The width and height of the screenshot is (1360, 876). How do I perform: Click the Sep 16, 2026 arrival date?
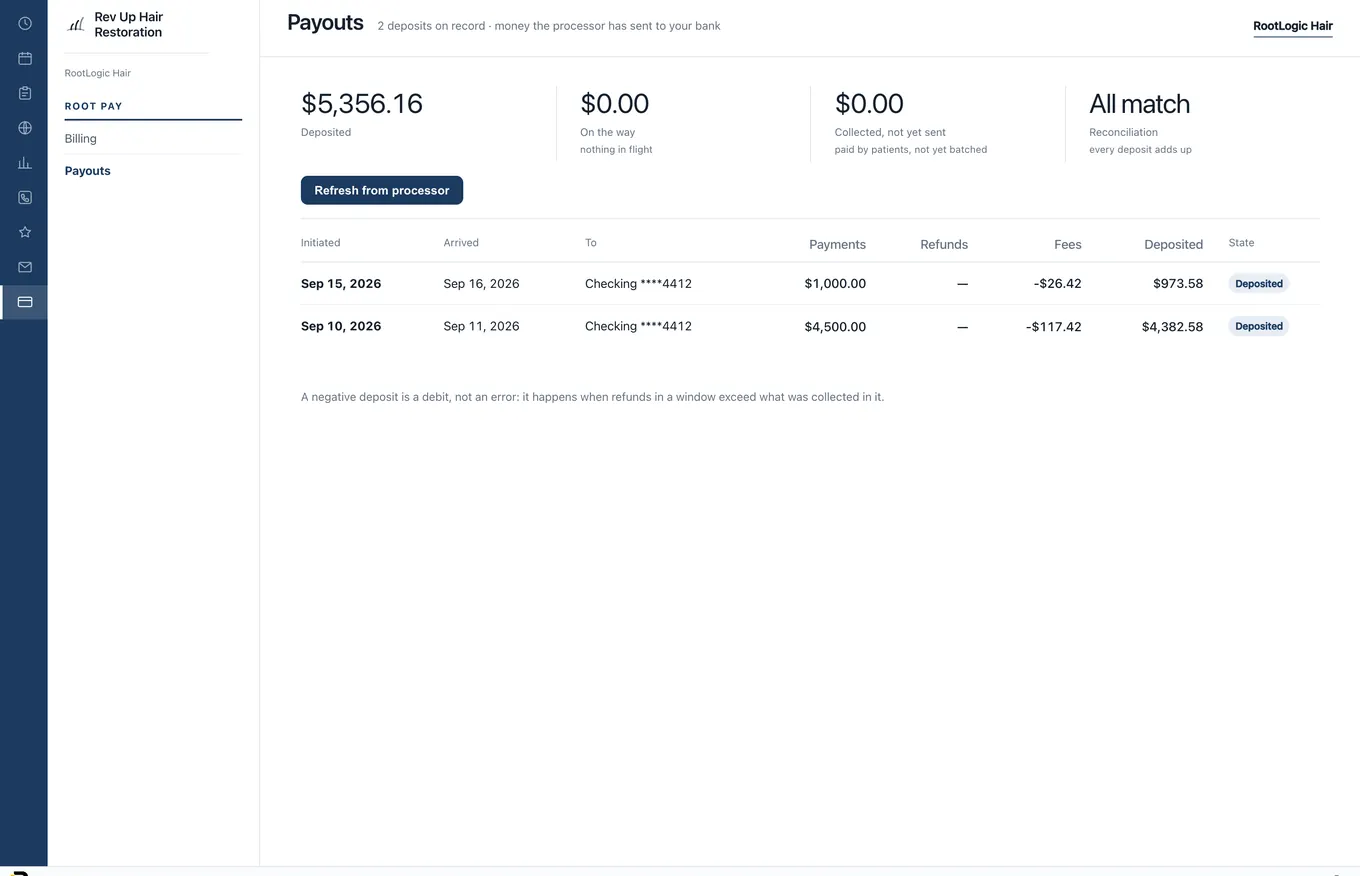pyautogui.click(x=481, y=284)
